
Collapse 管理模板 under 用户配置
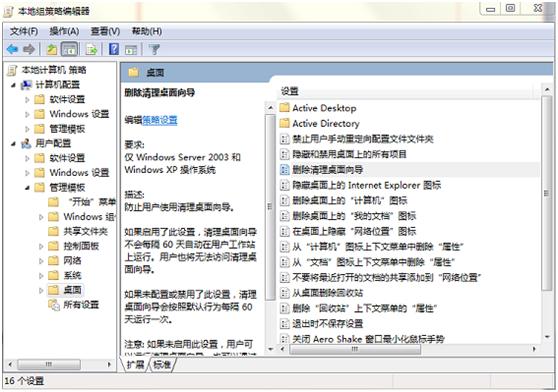(27, 187)
